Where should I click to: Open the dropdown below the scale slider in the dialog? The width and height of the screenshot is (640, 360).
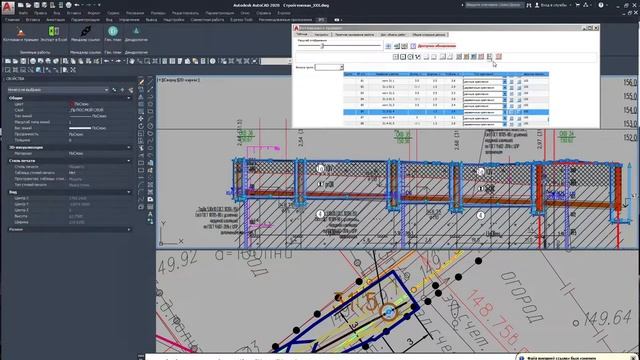pos(329,67)
